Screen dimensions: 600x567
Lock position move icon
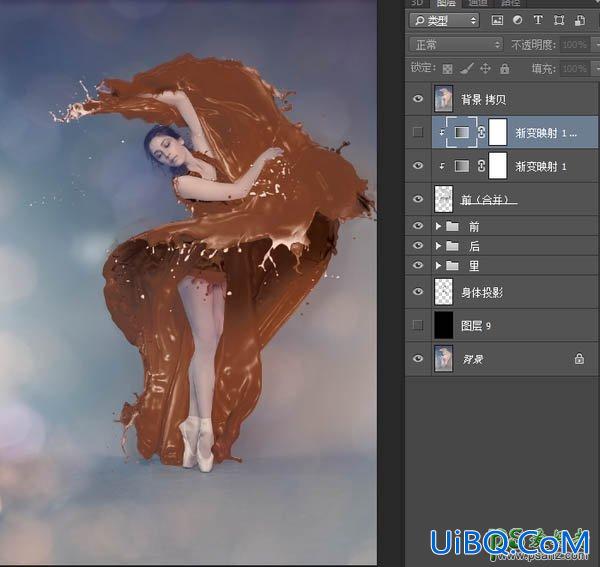pyautogui.click(x=485, y=68)
